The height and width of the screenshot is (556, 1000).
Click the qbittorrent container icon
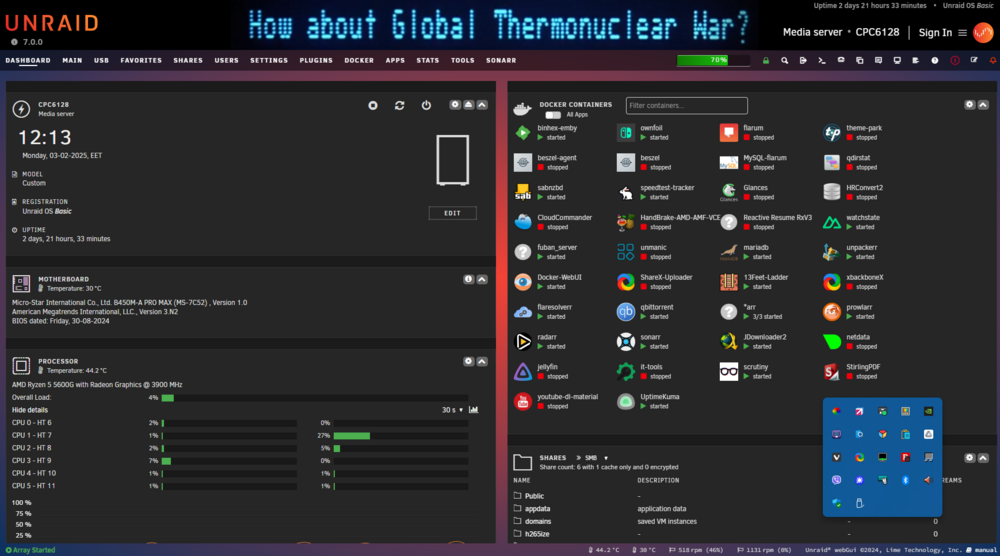click(626, 312)
